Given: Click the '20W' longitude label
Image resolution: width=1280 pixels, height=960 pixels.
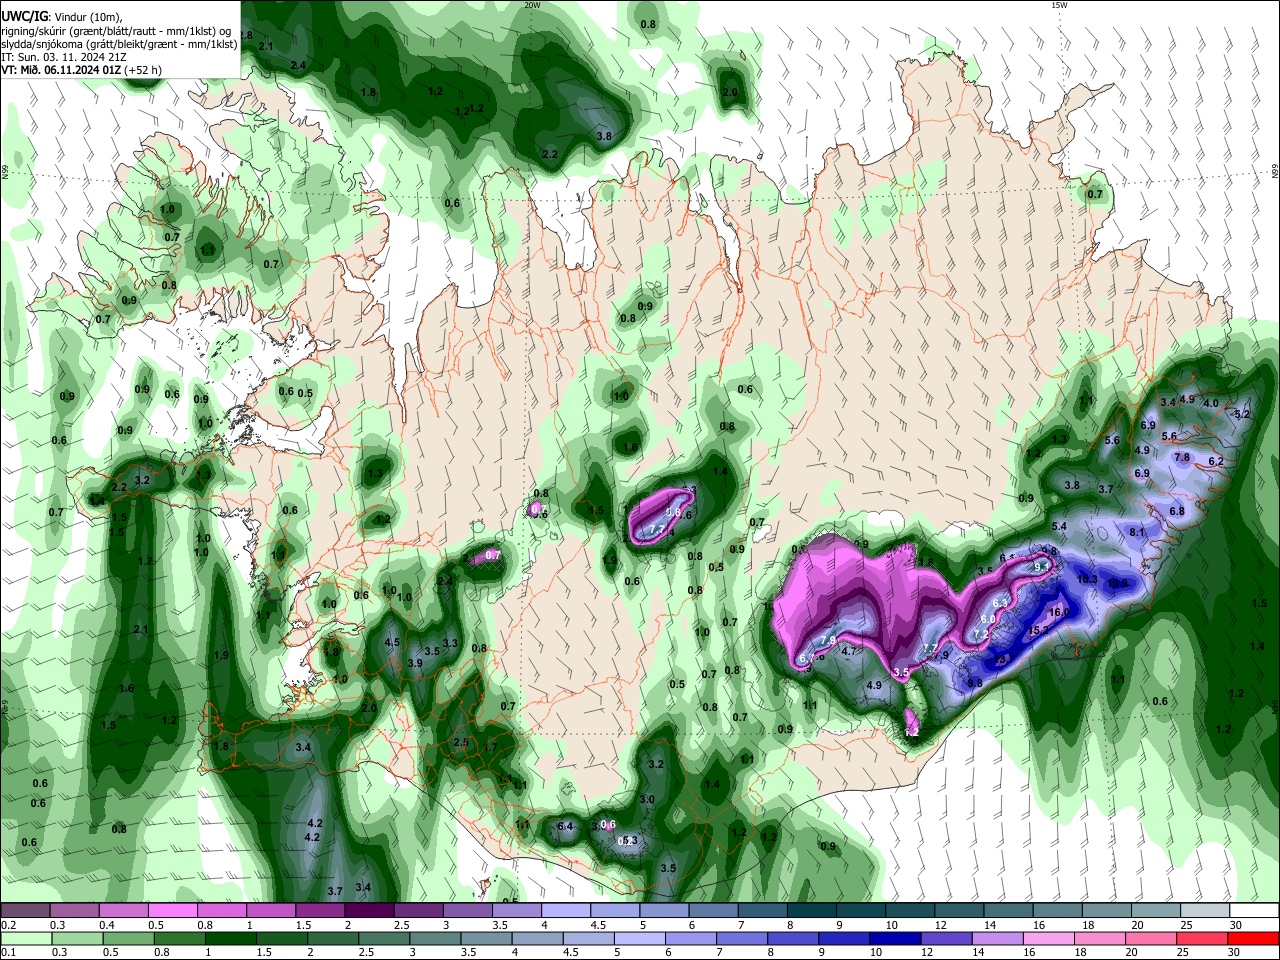Looking at the screenshot, I should [x=532, y=5].
